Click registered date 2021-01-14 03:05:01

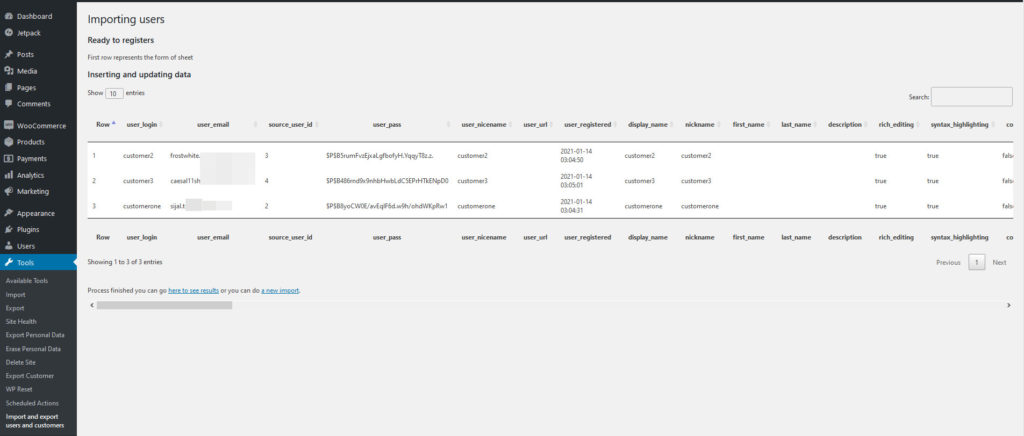click(577, 180)
